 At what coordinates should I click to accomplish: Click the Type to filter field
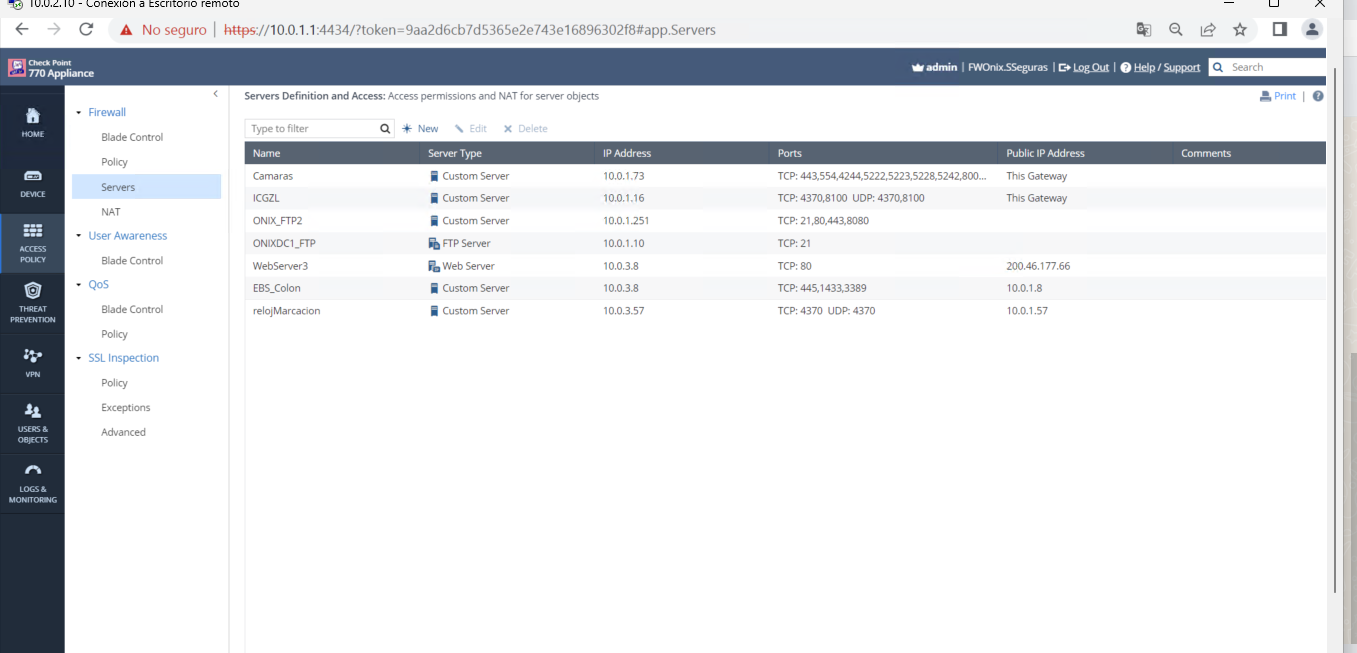click(x=312, y=129)
